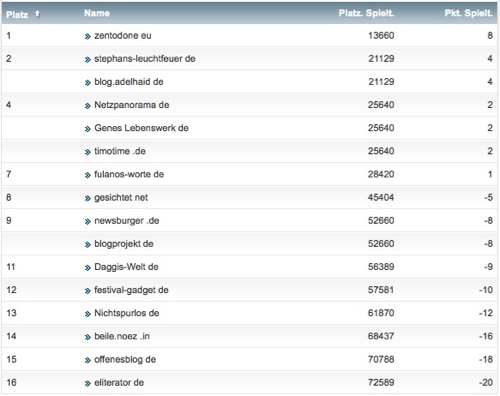
Task: Open the offenesblog de link
Action: (x=125, y=360)
